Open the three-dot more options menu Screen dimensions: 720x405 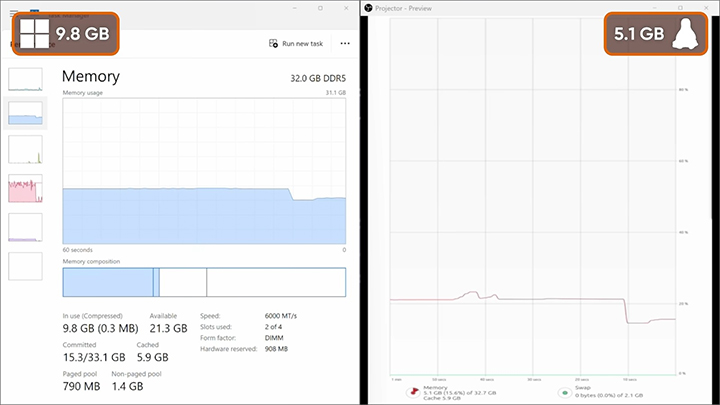tap(345, 44)
